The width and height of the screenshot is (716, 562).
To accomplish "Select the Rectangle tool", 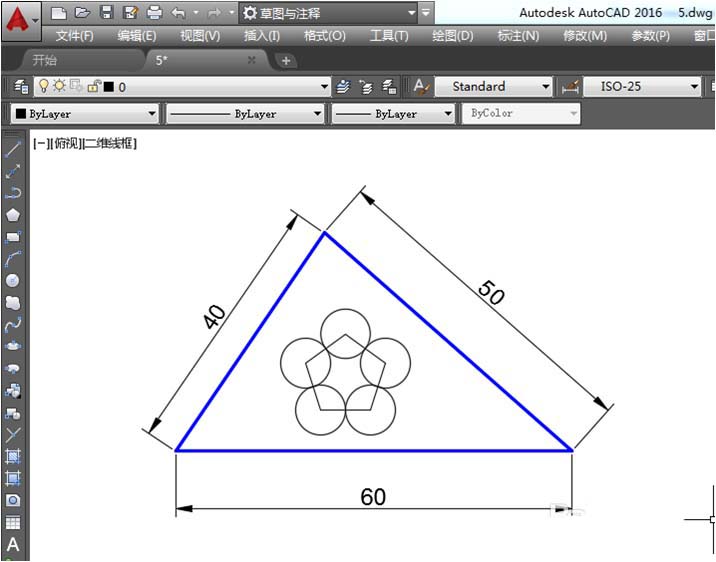I will 13,236.
